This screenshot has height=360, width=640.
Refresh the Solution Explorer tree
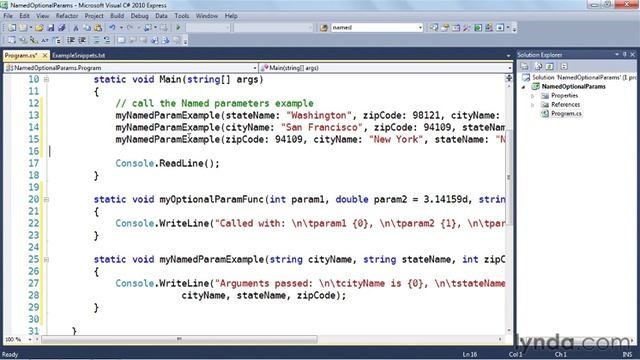point(550,67)
